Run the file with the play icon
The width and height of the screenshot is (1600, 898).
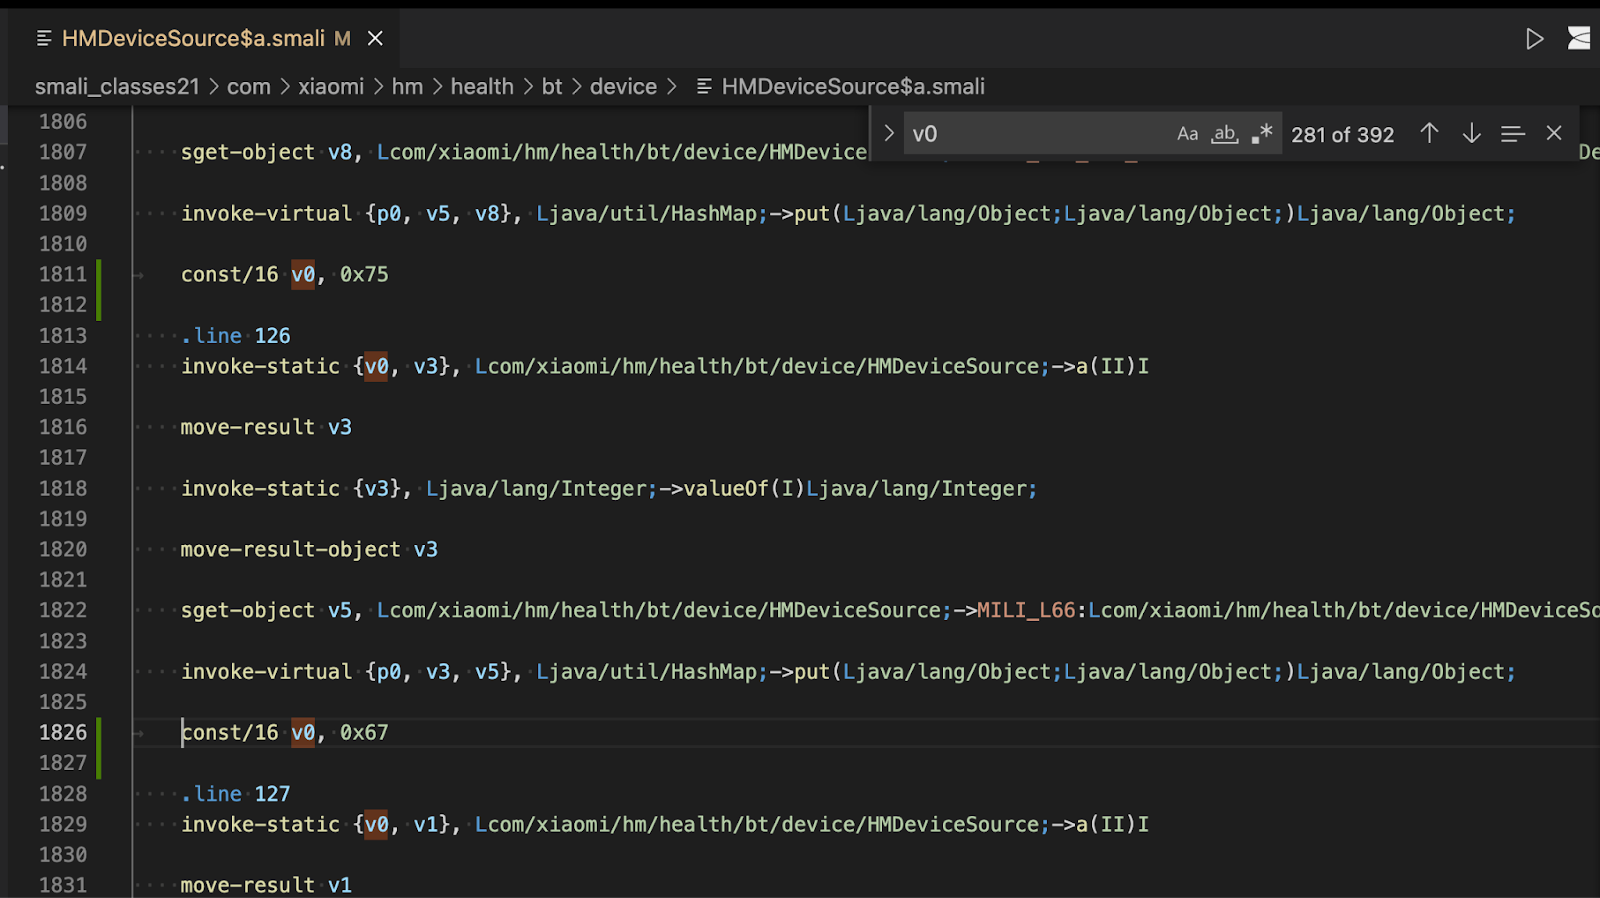pos(1534,39)
